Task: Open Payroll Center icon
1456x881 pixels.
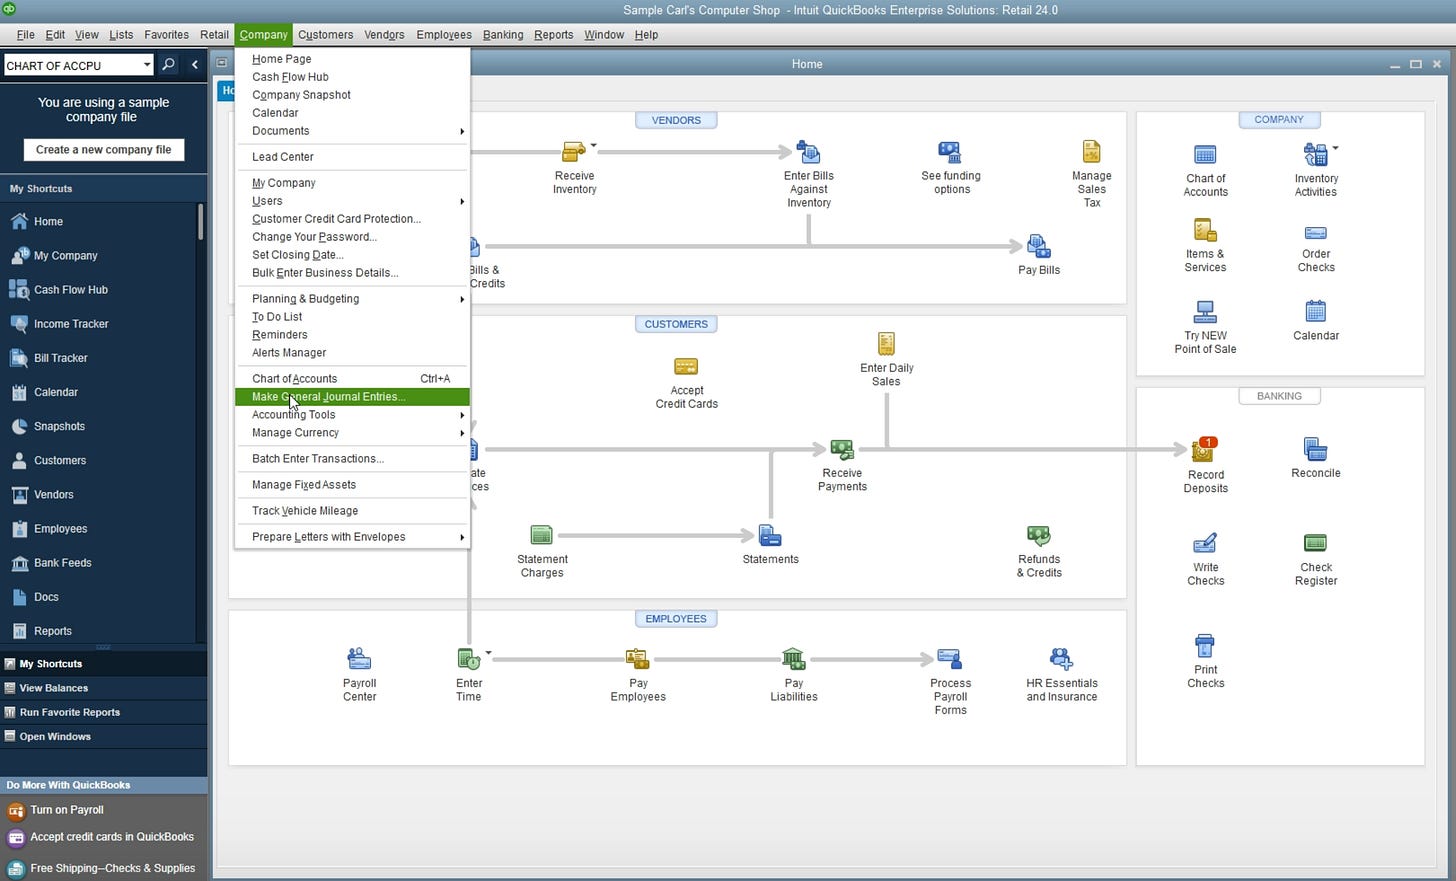Action: [359, 659]
